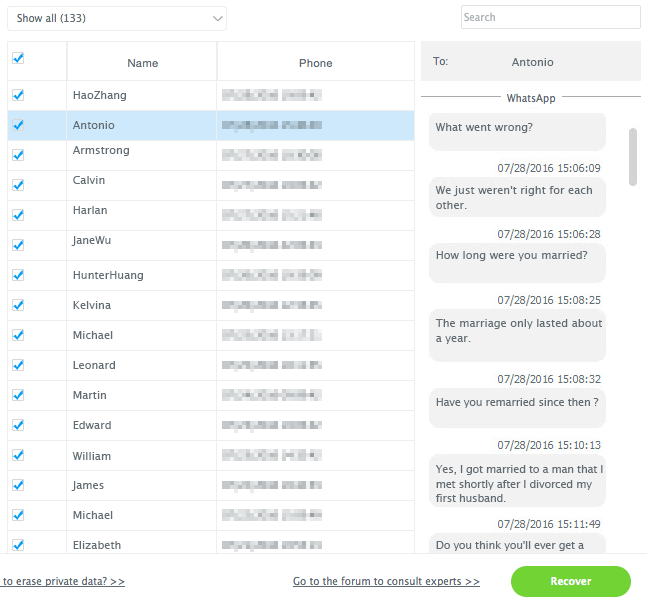Screen dimensions: 647x600
Task: Click the Name column header
Action: coord(142,63)
